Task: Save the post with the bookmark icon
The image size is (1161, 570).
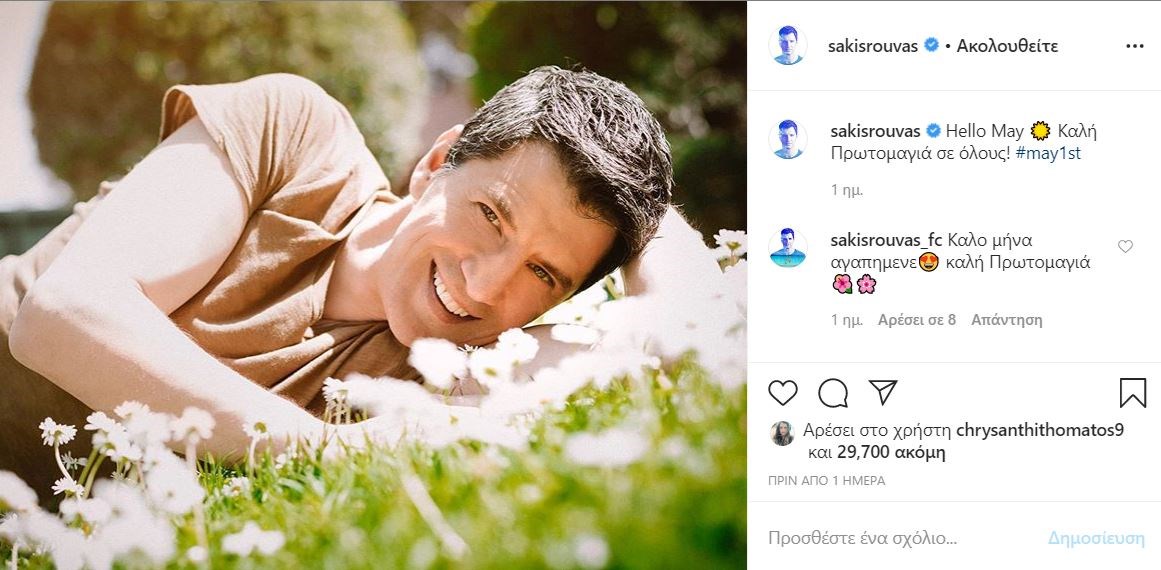Action: point(1132,393)
